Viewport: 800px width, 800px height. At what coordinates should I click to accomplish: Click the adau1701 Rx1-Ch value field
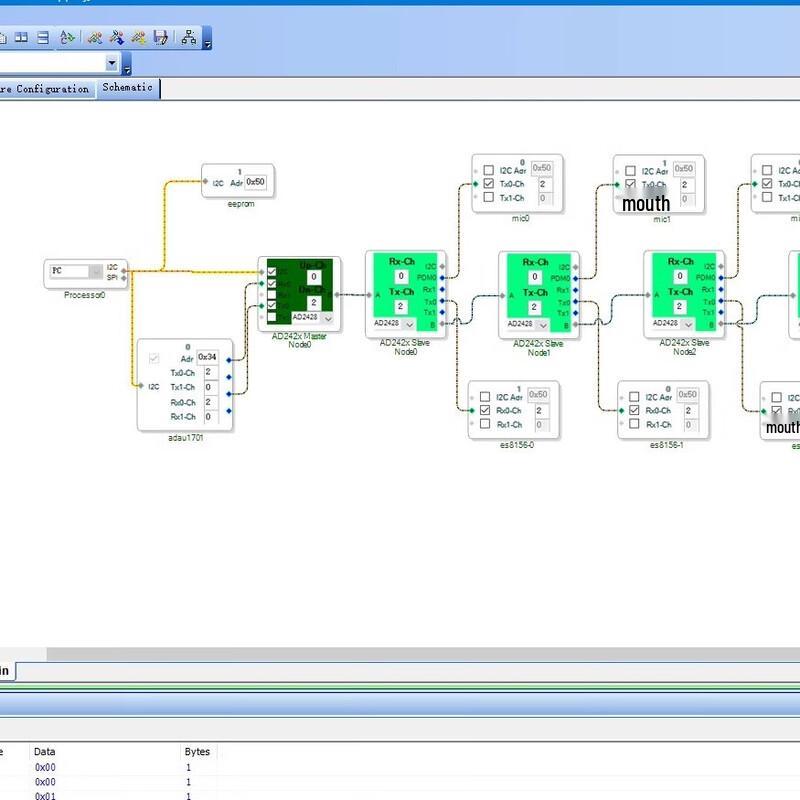[211, 416]
